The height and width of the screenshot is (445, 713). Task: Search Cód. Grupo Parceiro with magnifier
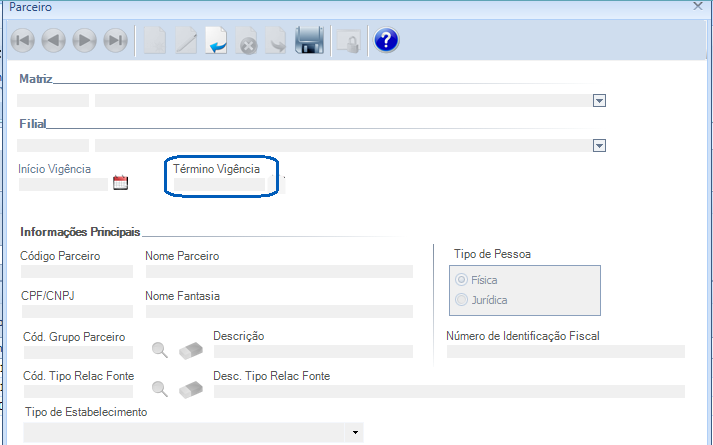pyautogui.click(x=160, y=350)
